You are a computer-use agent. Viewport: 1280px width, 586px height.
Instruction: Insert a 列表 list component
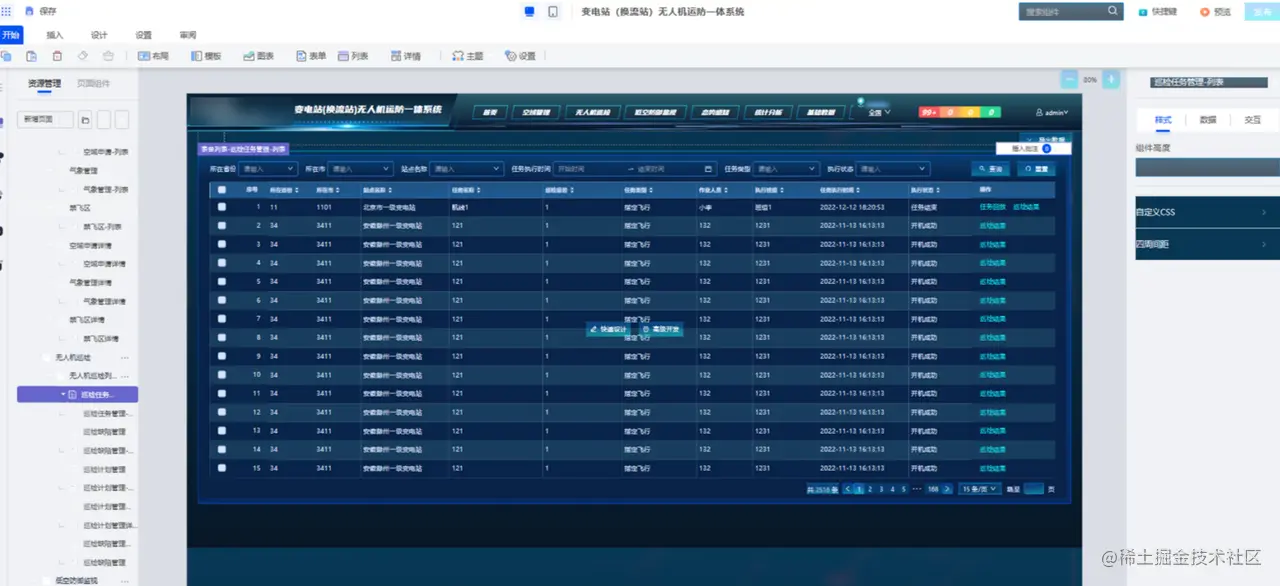click(354, 56)
